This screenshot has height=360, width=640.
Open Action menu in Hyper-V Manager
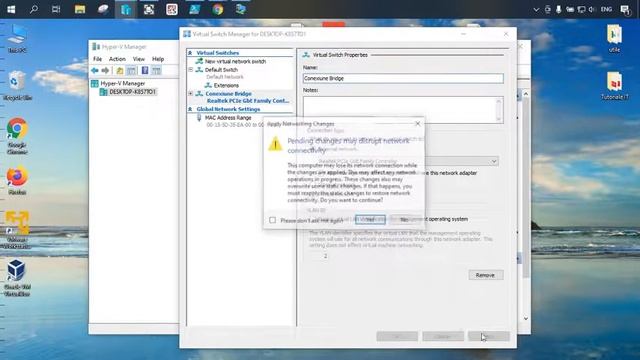click(117, 59)
